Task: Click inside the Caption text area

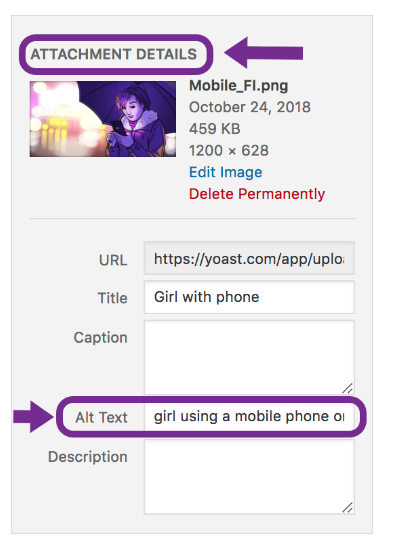Action: [x=249, y=357]
